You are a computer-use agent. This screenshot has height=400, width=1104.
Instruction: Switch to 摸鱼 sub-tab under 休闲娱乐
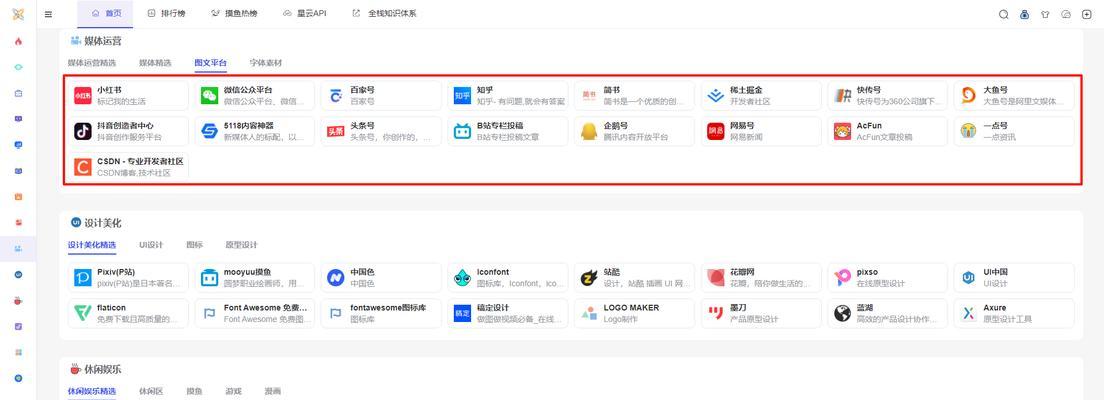pyautogui.click(x=194, y=391)
